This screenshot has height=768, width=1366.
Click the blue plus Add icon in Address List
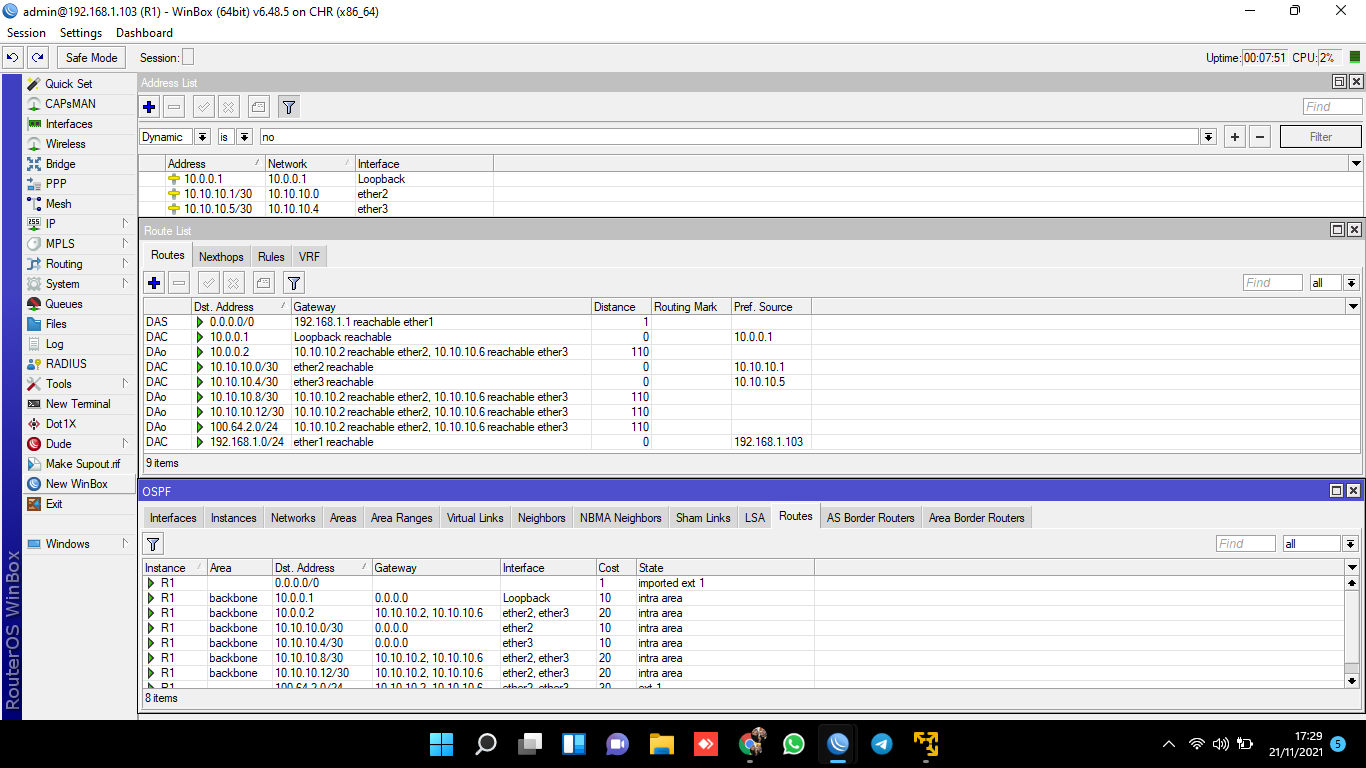coord(149,107)
